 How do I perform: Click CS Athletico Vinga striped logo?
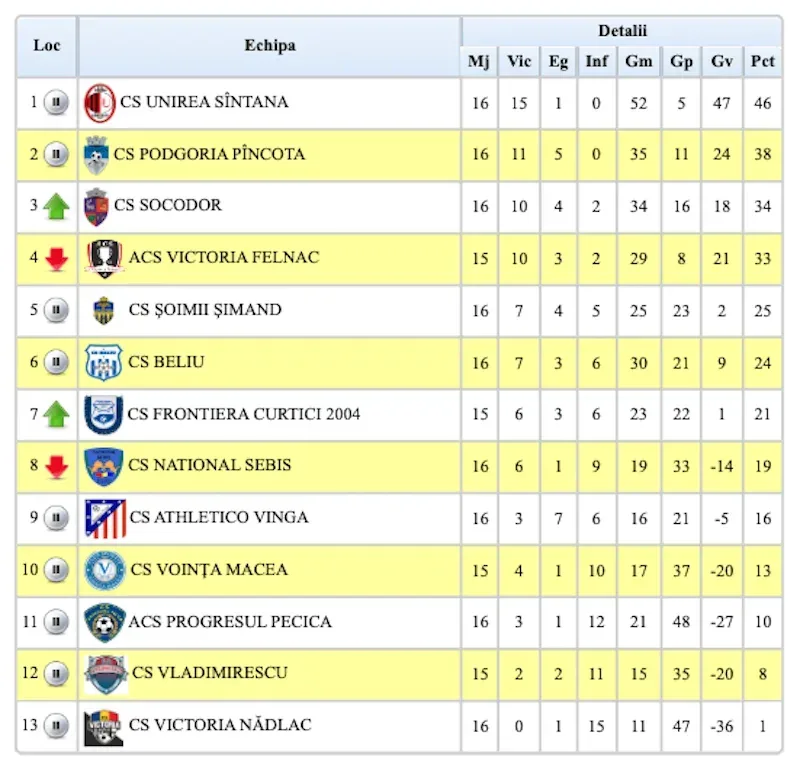click(x=105, y=518)
